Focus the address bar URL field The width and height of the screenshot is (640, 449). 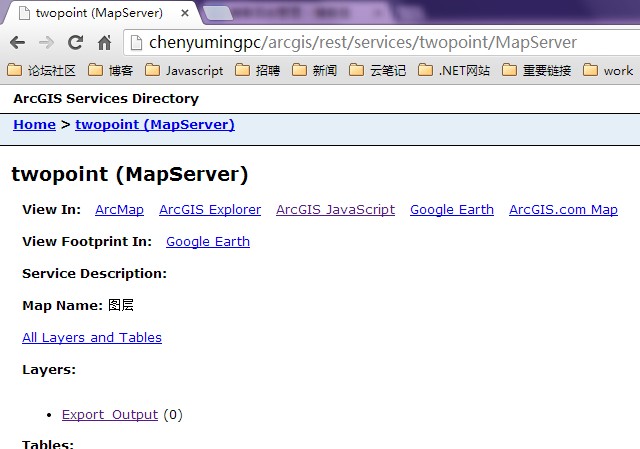[x=384, y=42]
